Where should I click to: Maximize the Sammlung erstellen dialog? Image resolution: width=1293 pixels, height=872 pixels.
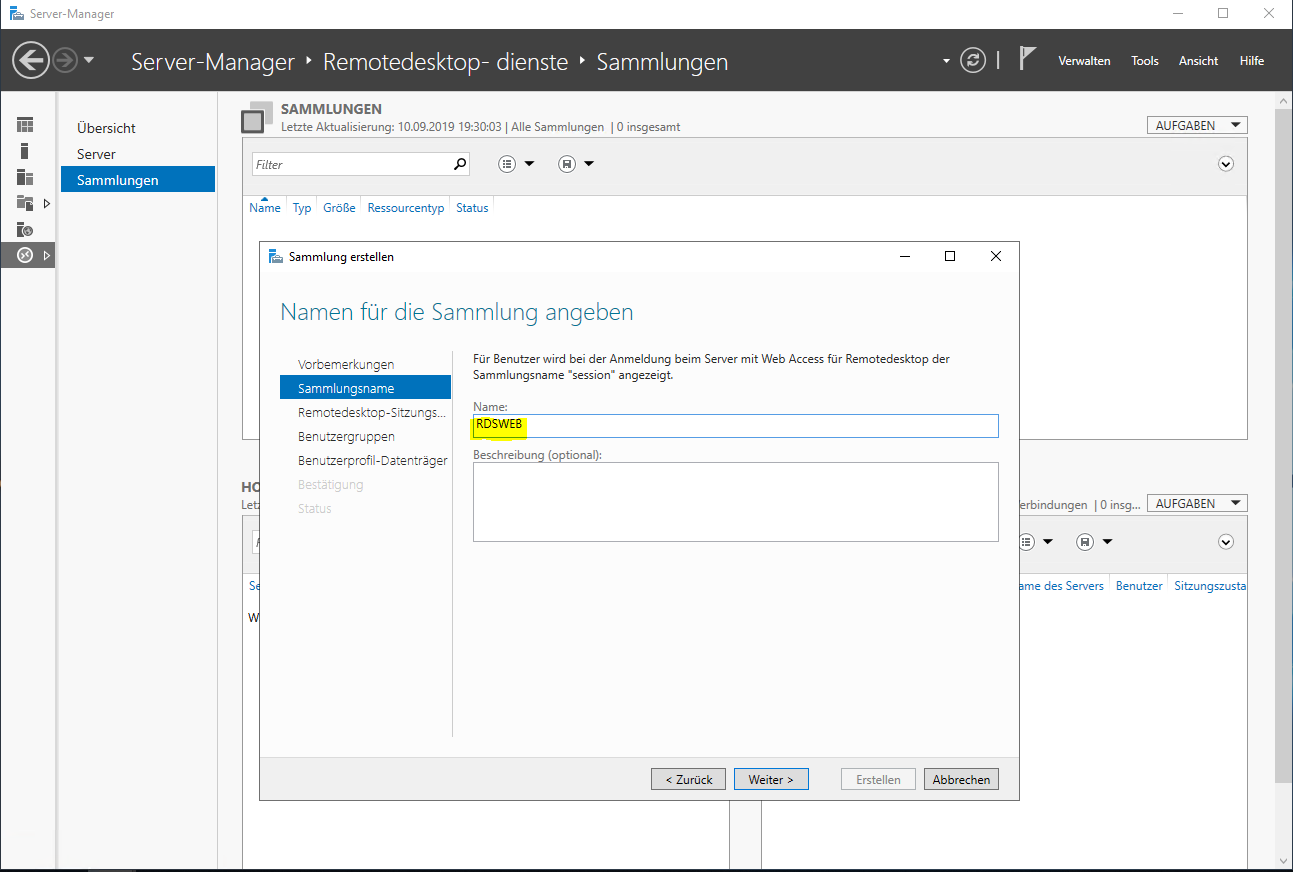click(950, 256)
